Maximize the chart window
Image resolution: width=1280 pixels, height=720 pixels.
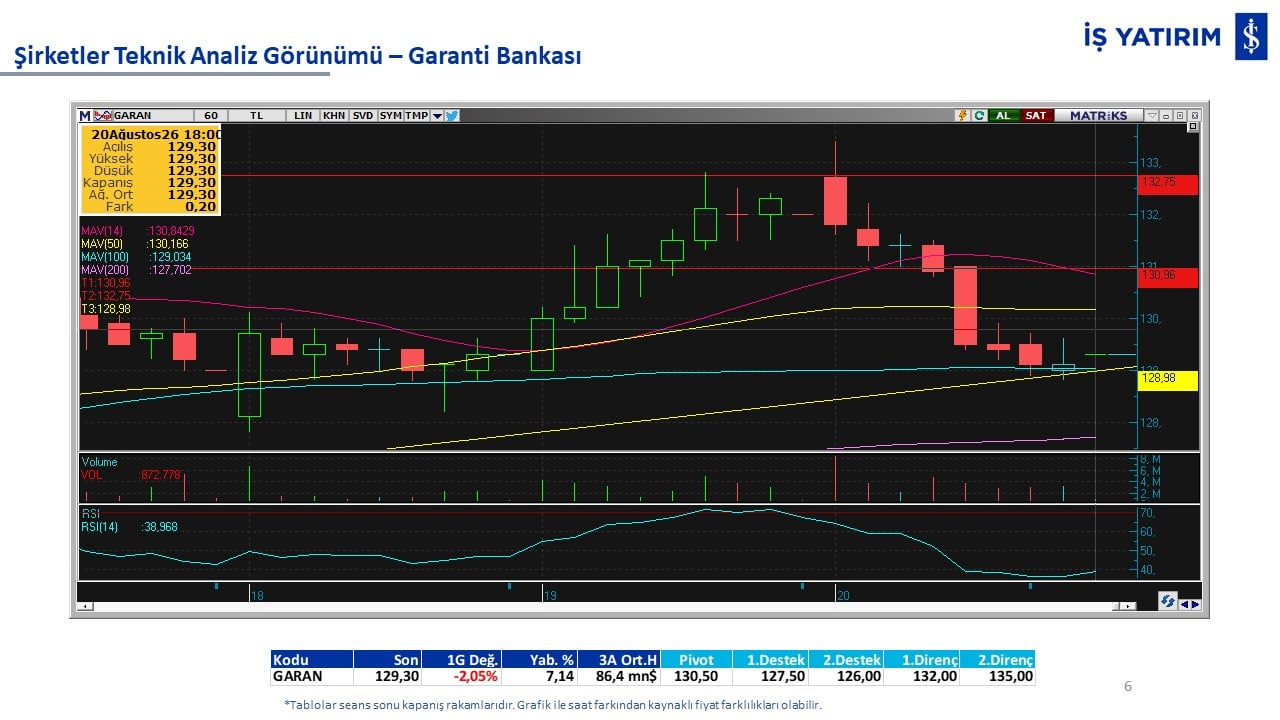(x=1179, y=115)
